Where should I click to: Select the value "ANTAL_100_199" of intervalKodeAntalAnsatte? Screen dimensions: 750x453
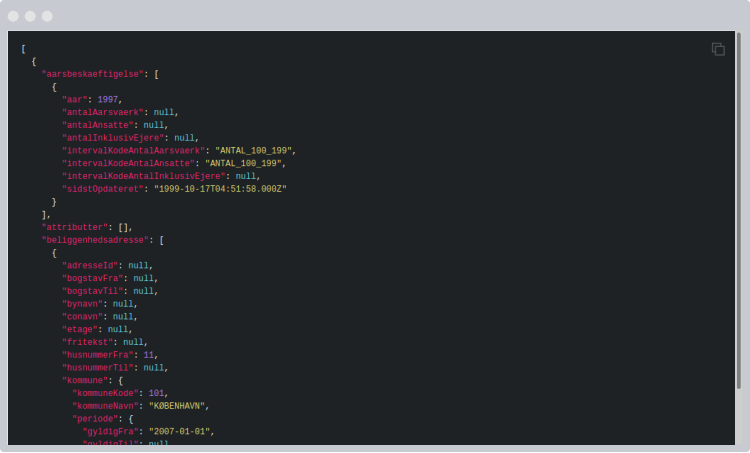coord(243,164)
